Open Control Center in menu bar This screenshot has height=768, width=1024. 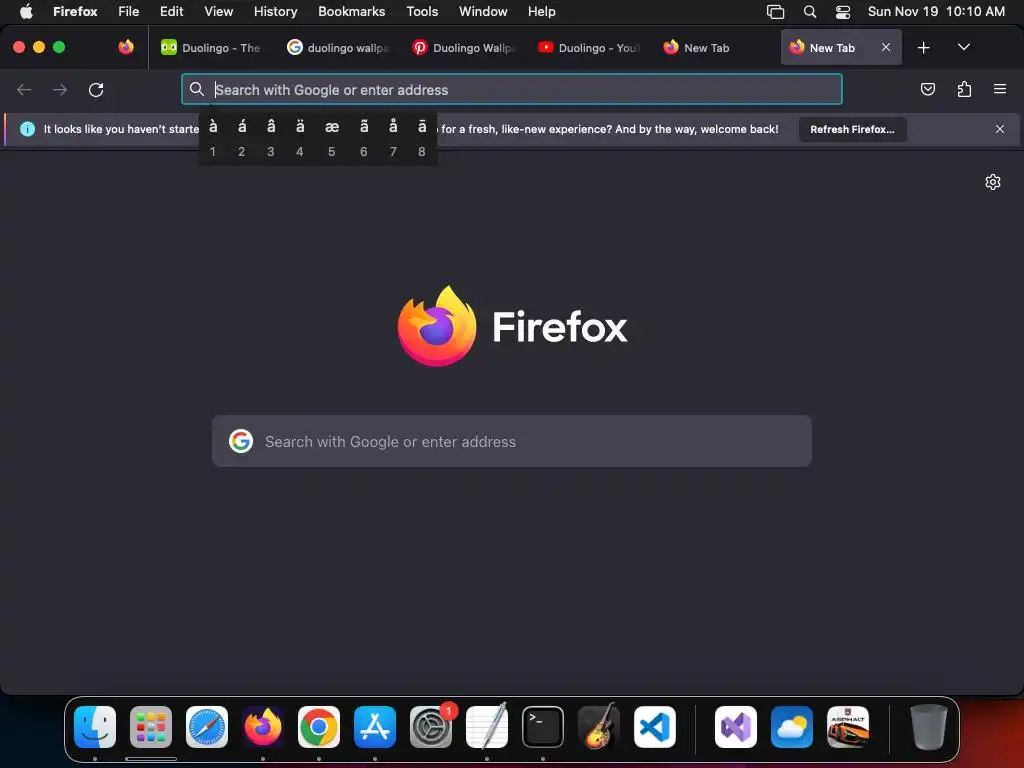pos(842,11)
